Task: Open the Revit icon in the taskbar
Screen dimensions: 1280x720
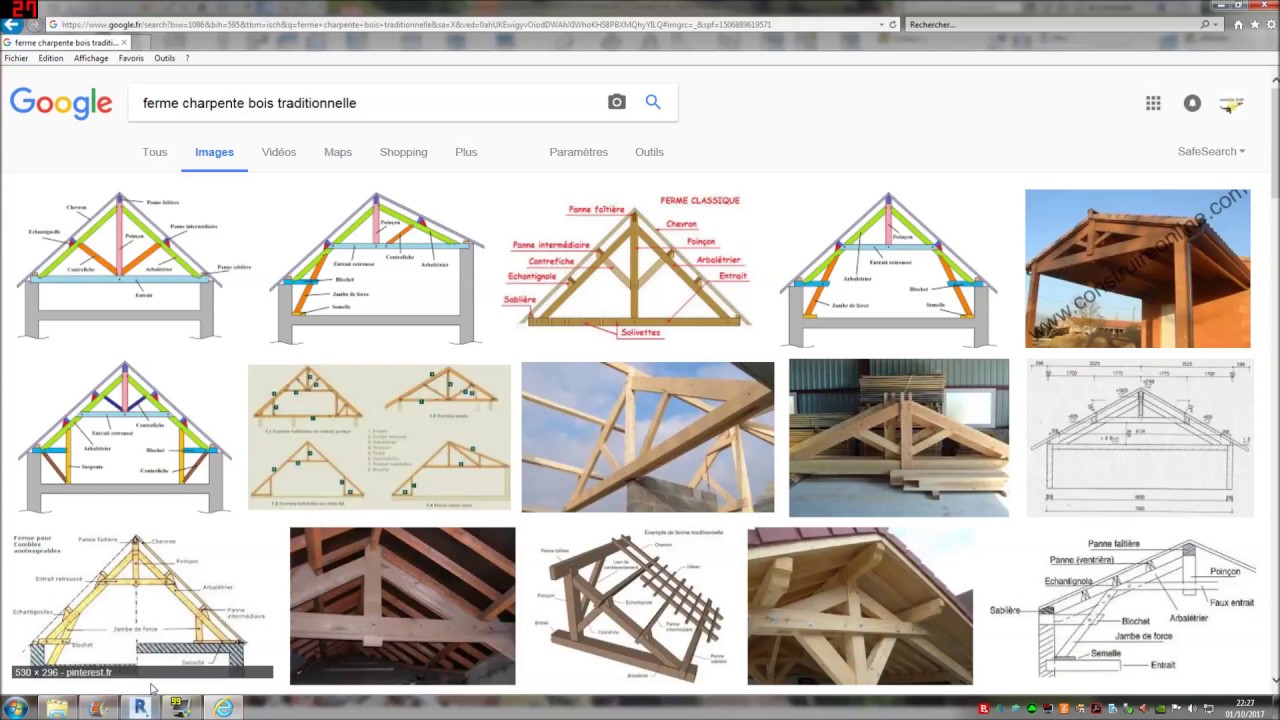Action: (140, 708)
